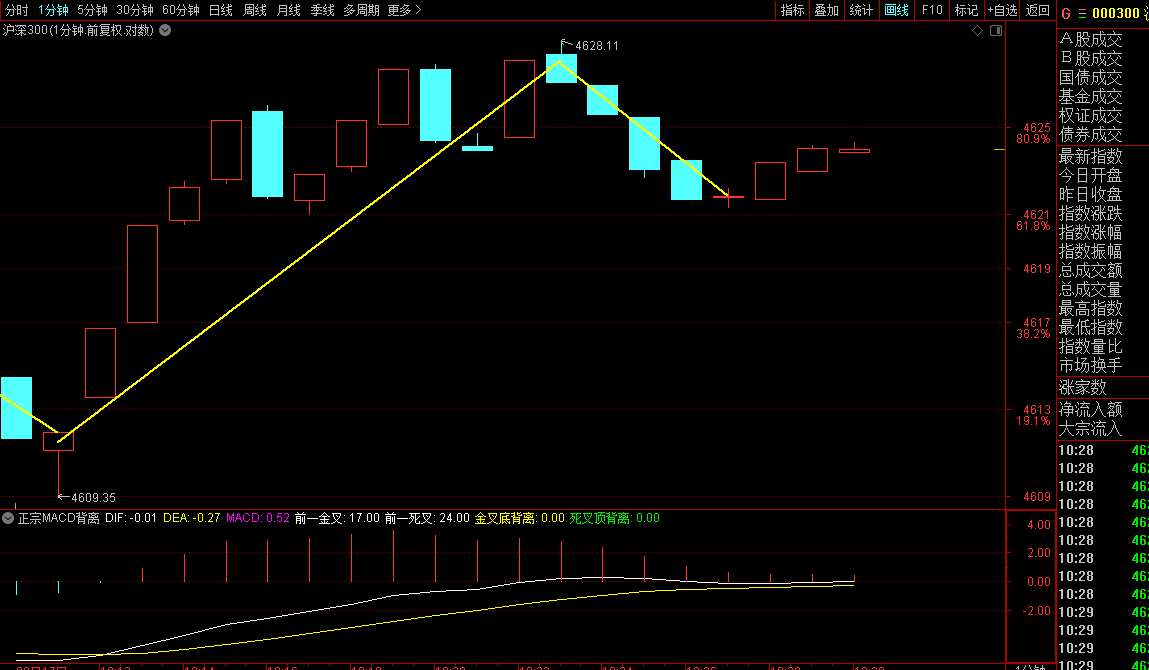The height and width of the screenshot is (670, 1149).
Task: Select the 涨家数 row in side panel
Action: pyautogui.click(x=1083, y=388)
